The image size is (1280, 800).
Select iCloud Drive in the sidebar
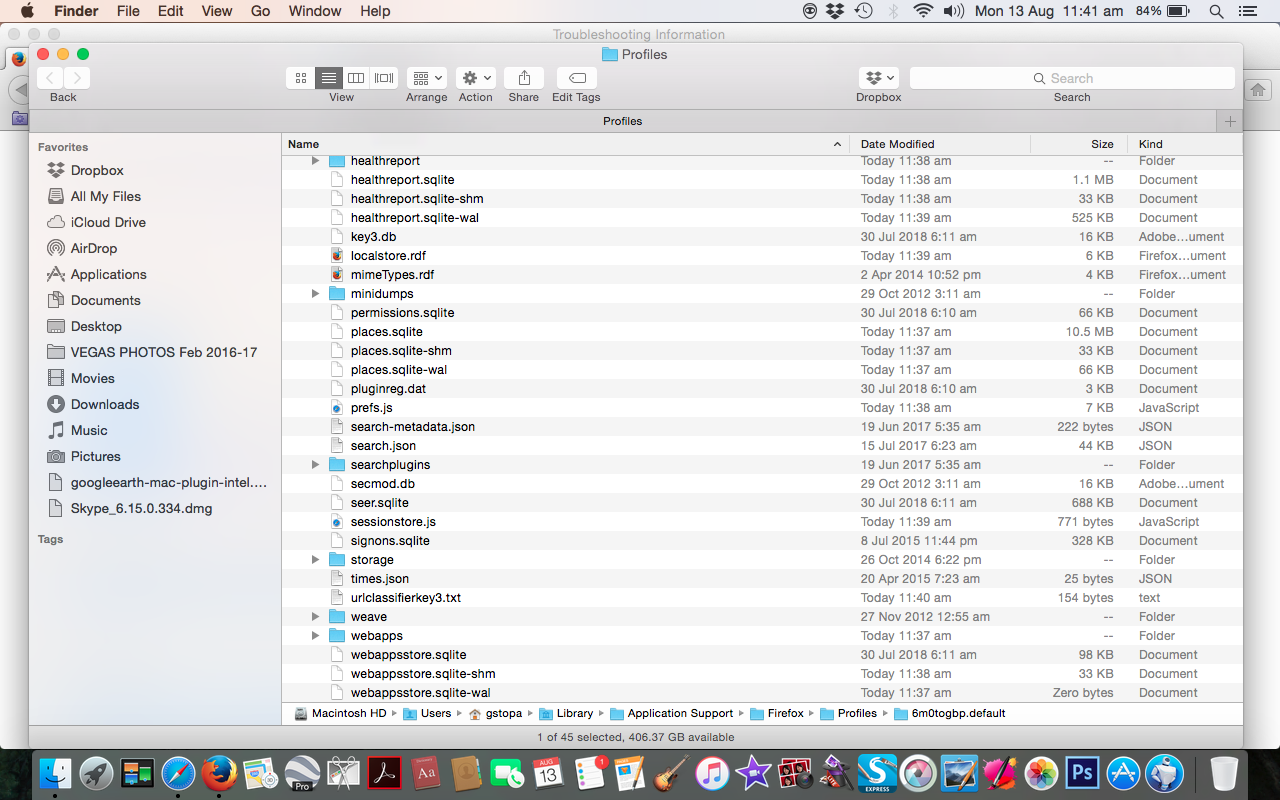pos(108,222)
